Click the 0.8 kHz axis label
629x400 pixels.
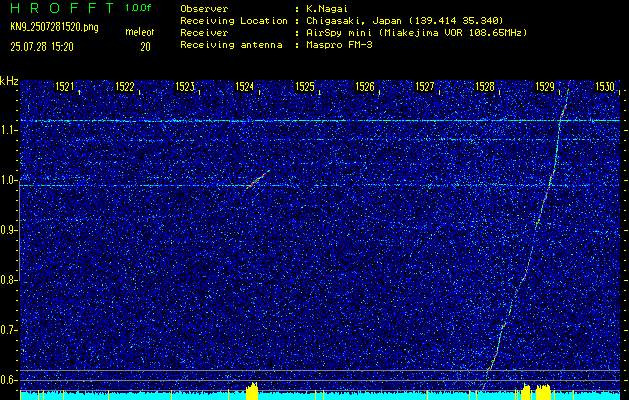[8, 280]
